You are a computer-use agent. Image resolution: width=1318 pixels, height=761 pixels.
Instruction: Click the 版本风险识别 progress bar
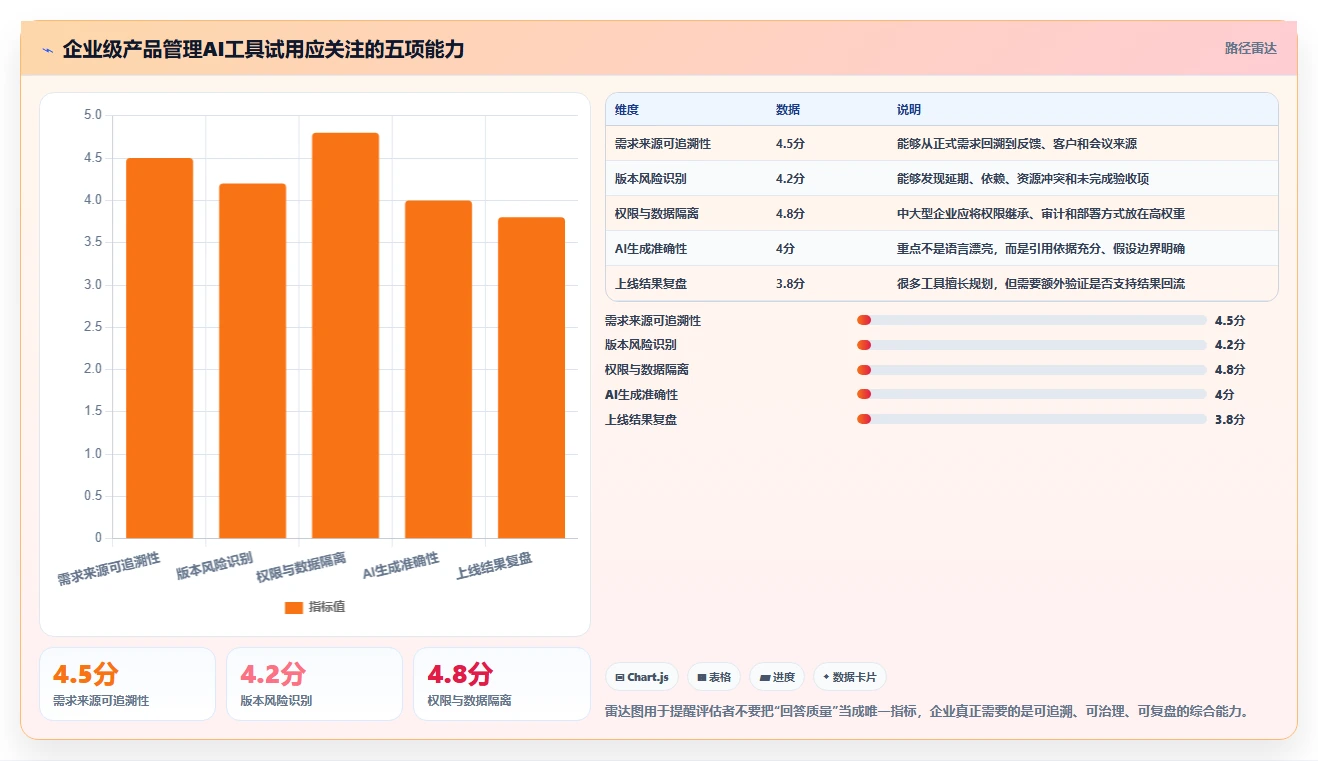(x=1032, y=345)
